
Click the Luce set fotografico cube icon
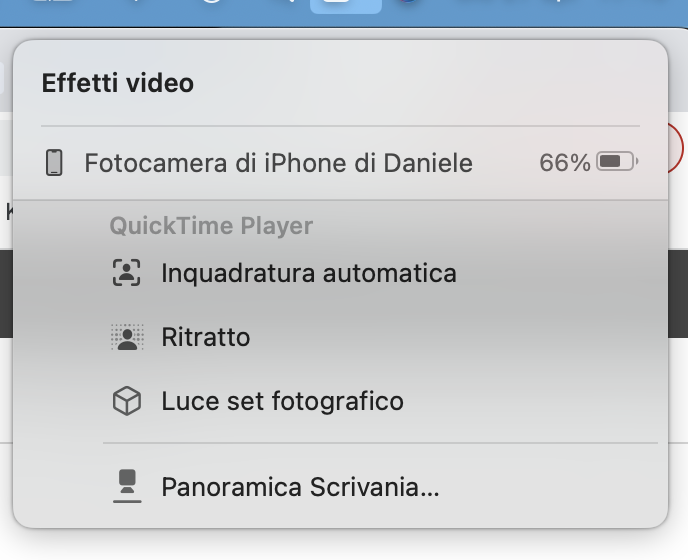coord(126,402)
